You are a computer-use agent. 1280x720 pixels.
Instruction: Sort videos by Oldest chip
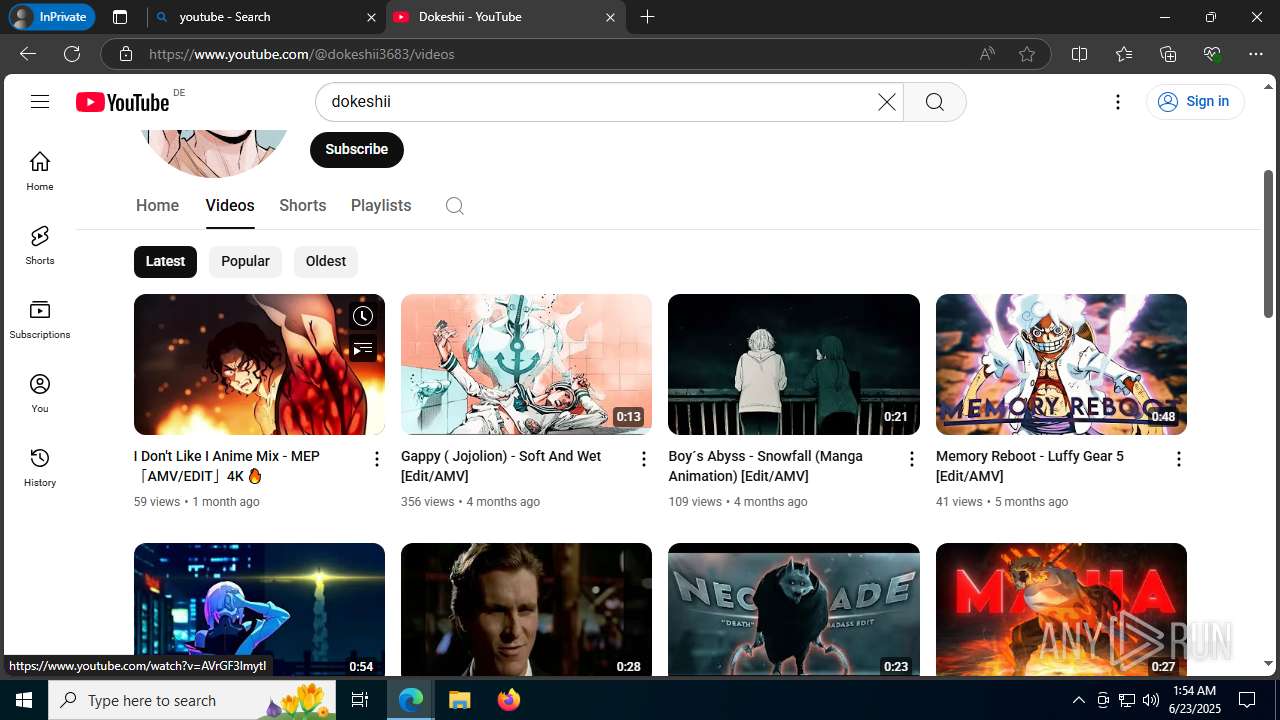click(x=326, y=261)
